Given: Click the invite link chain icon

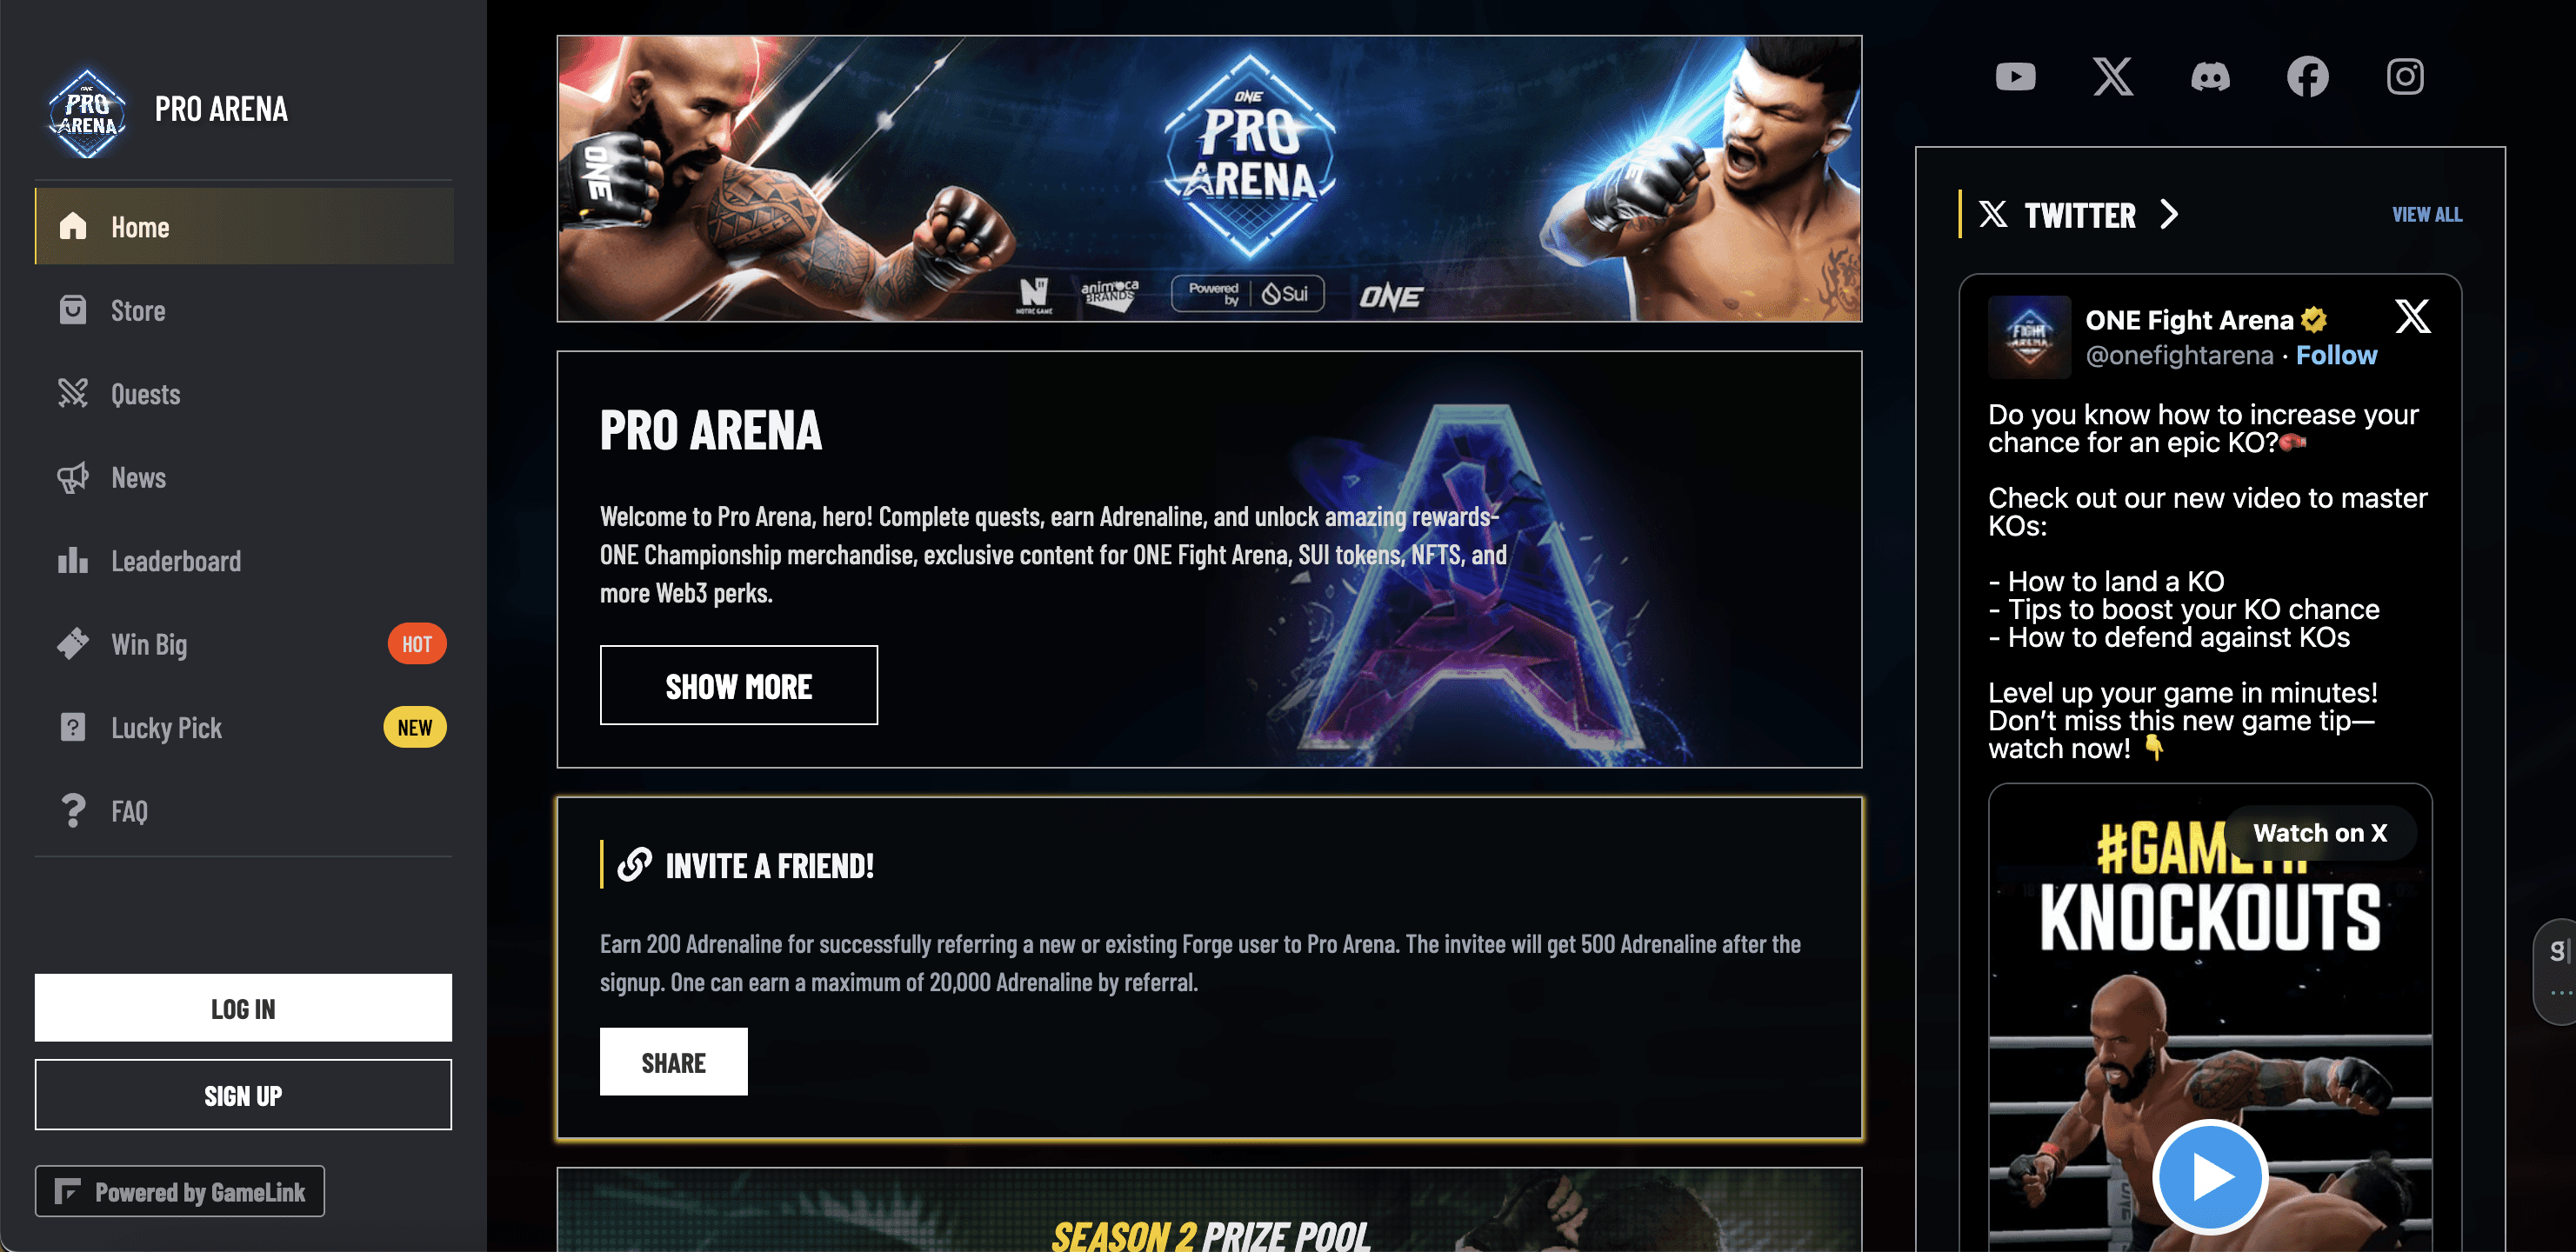Looking at the screenshot, I should pyautogui.click(x=634, y=864).
